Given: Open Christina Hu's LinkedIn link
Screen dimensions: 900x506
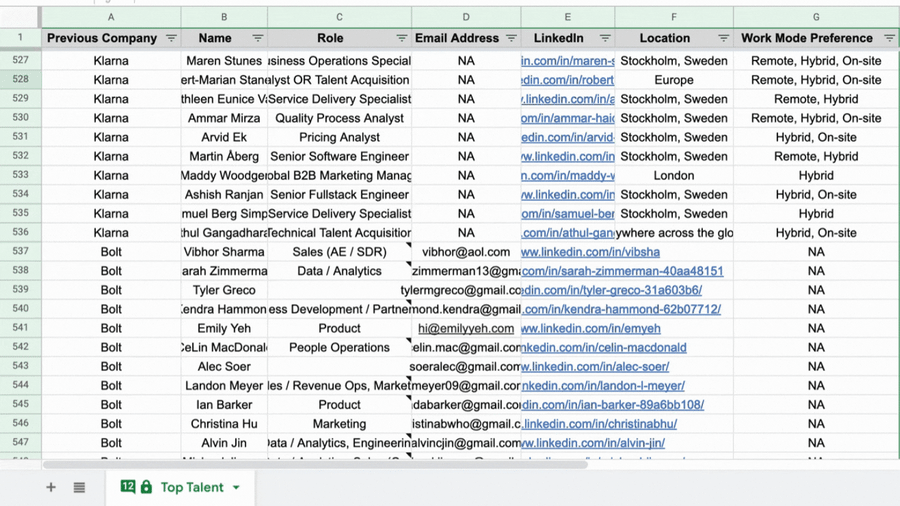Looking at the screenshot, I should click(599, 424).
